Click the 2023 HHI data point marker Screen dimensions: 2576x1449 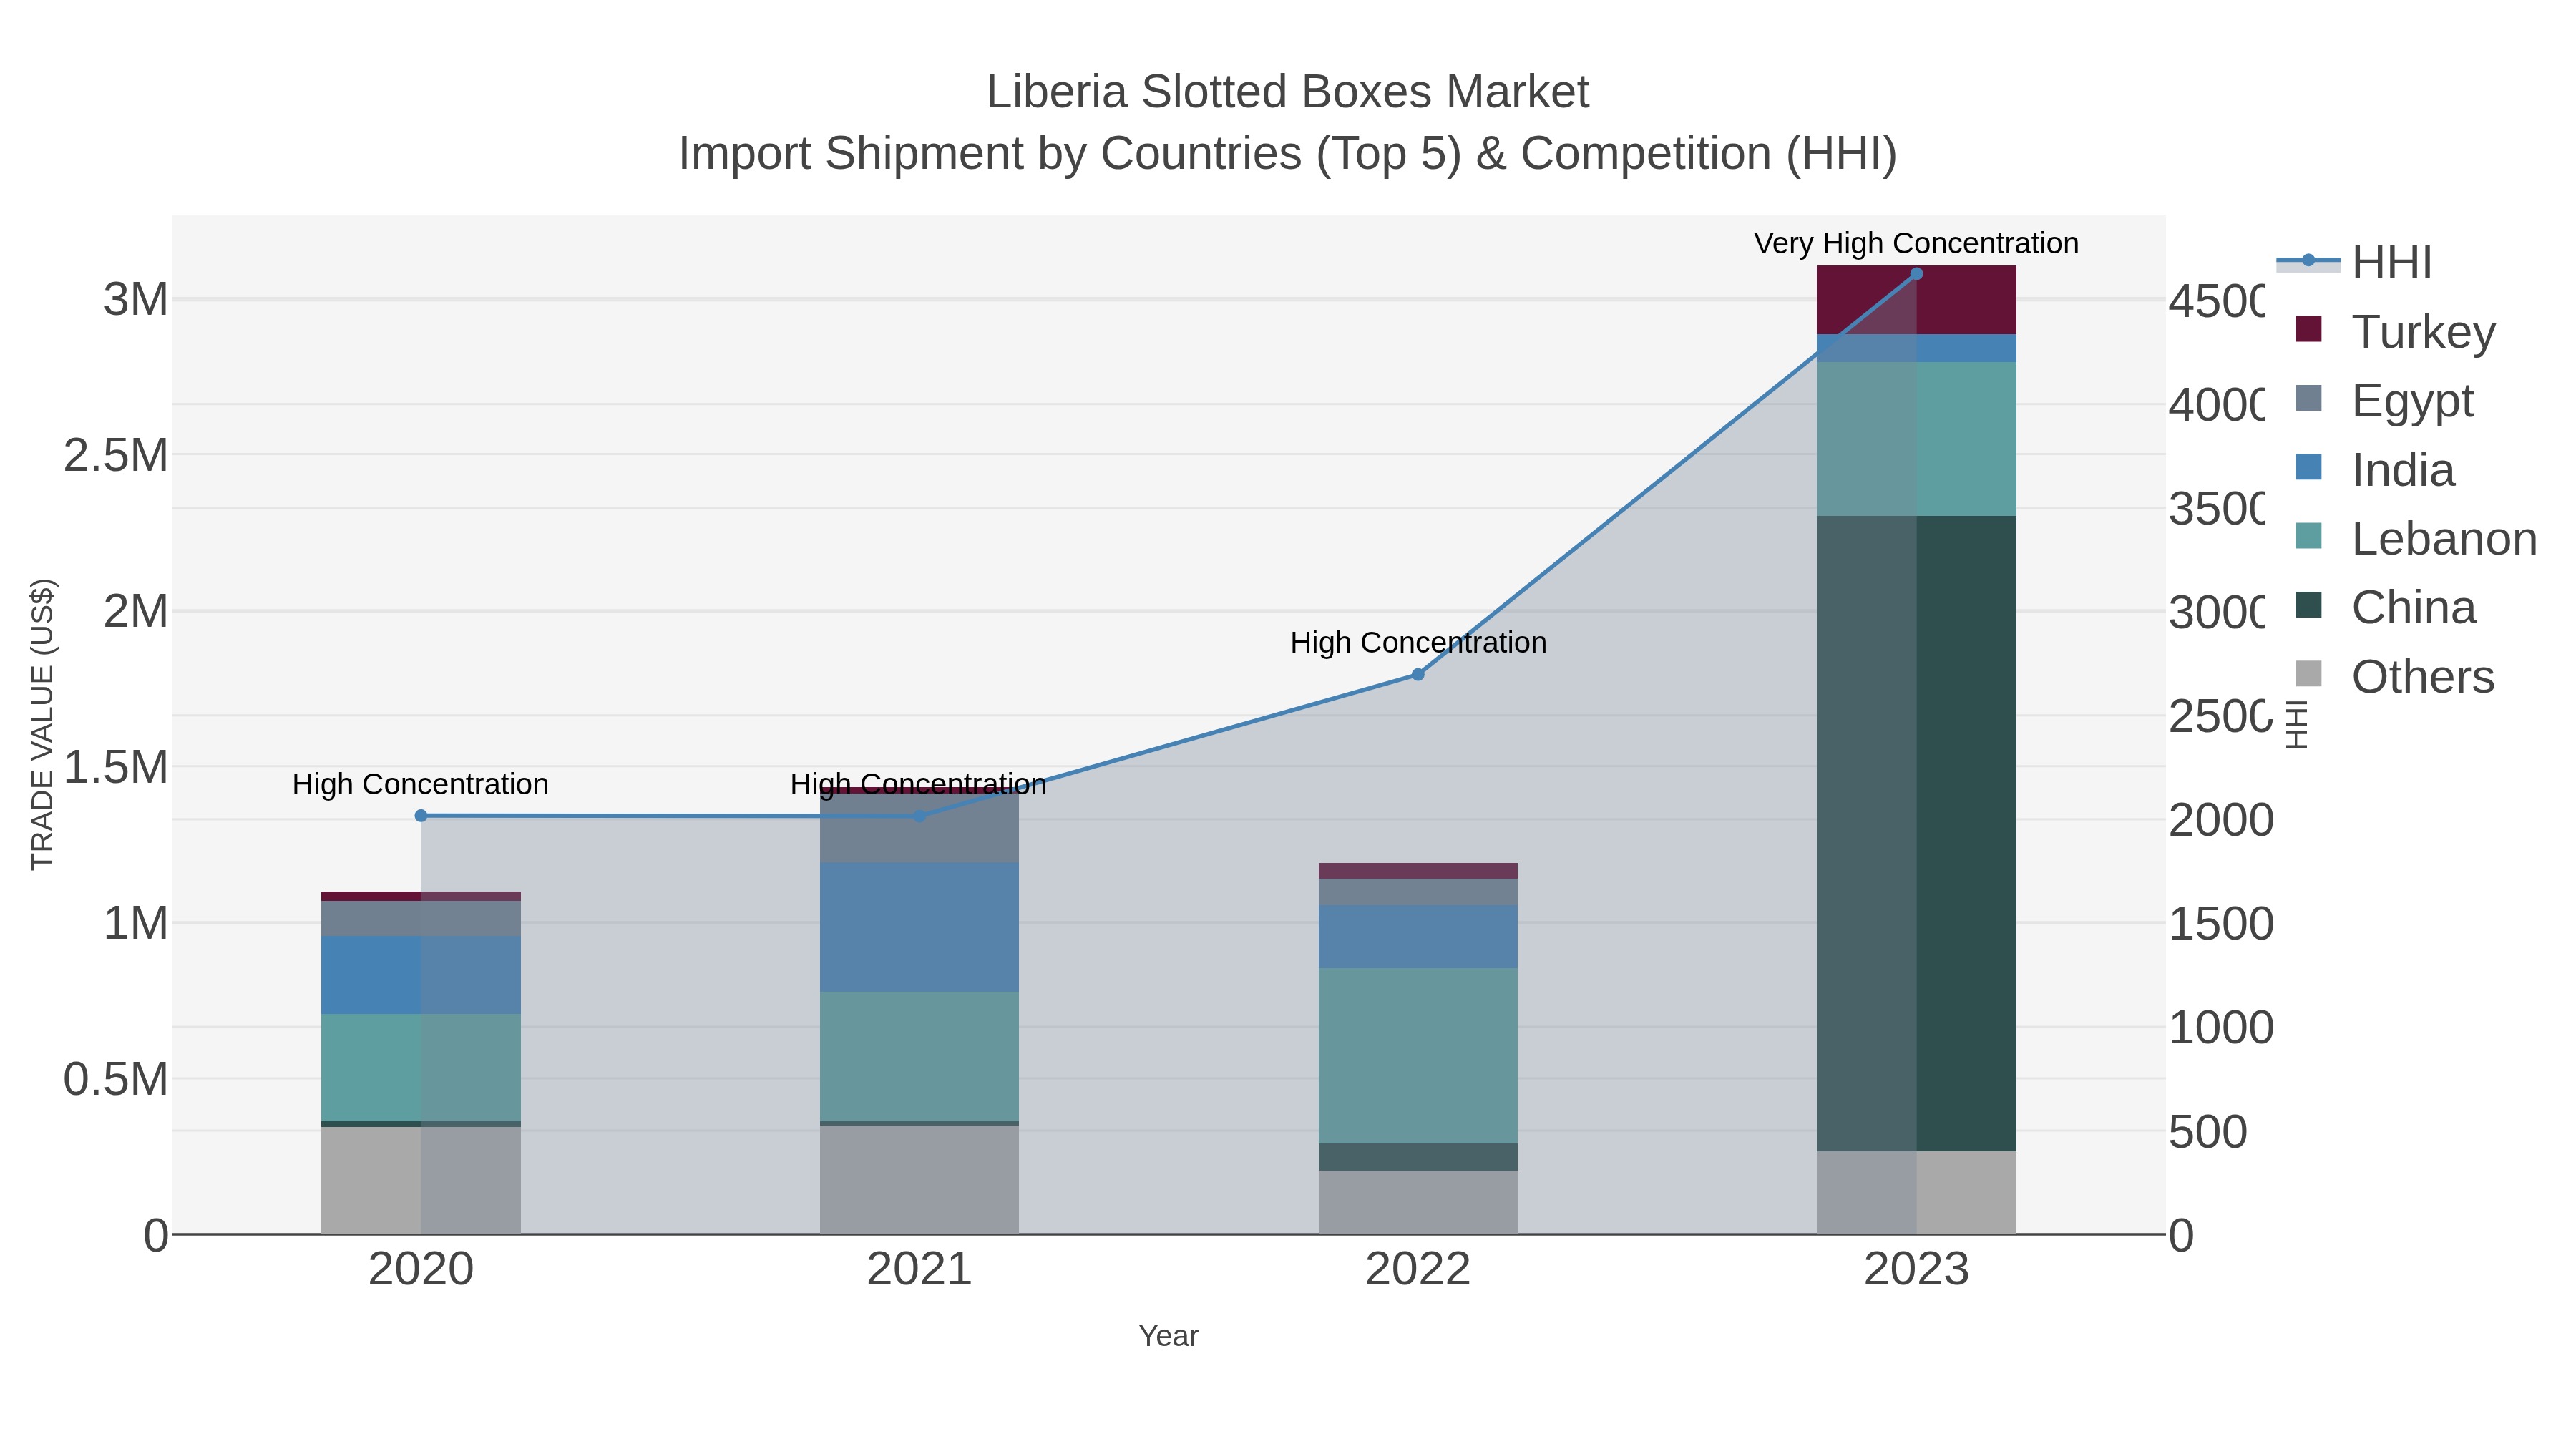point(1916,274)
